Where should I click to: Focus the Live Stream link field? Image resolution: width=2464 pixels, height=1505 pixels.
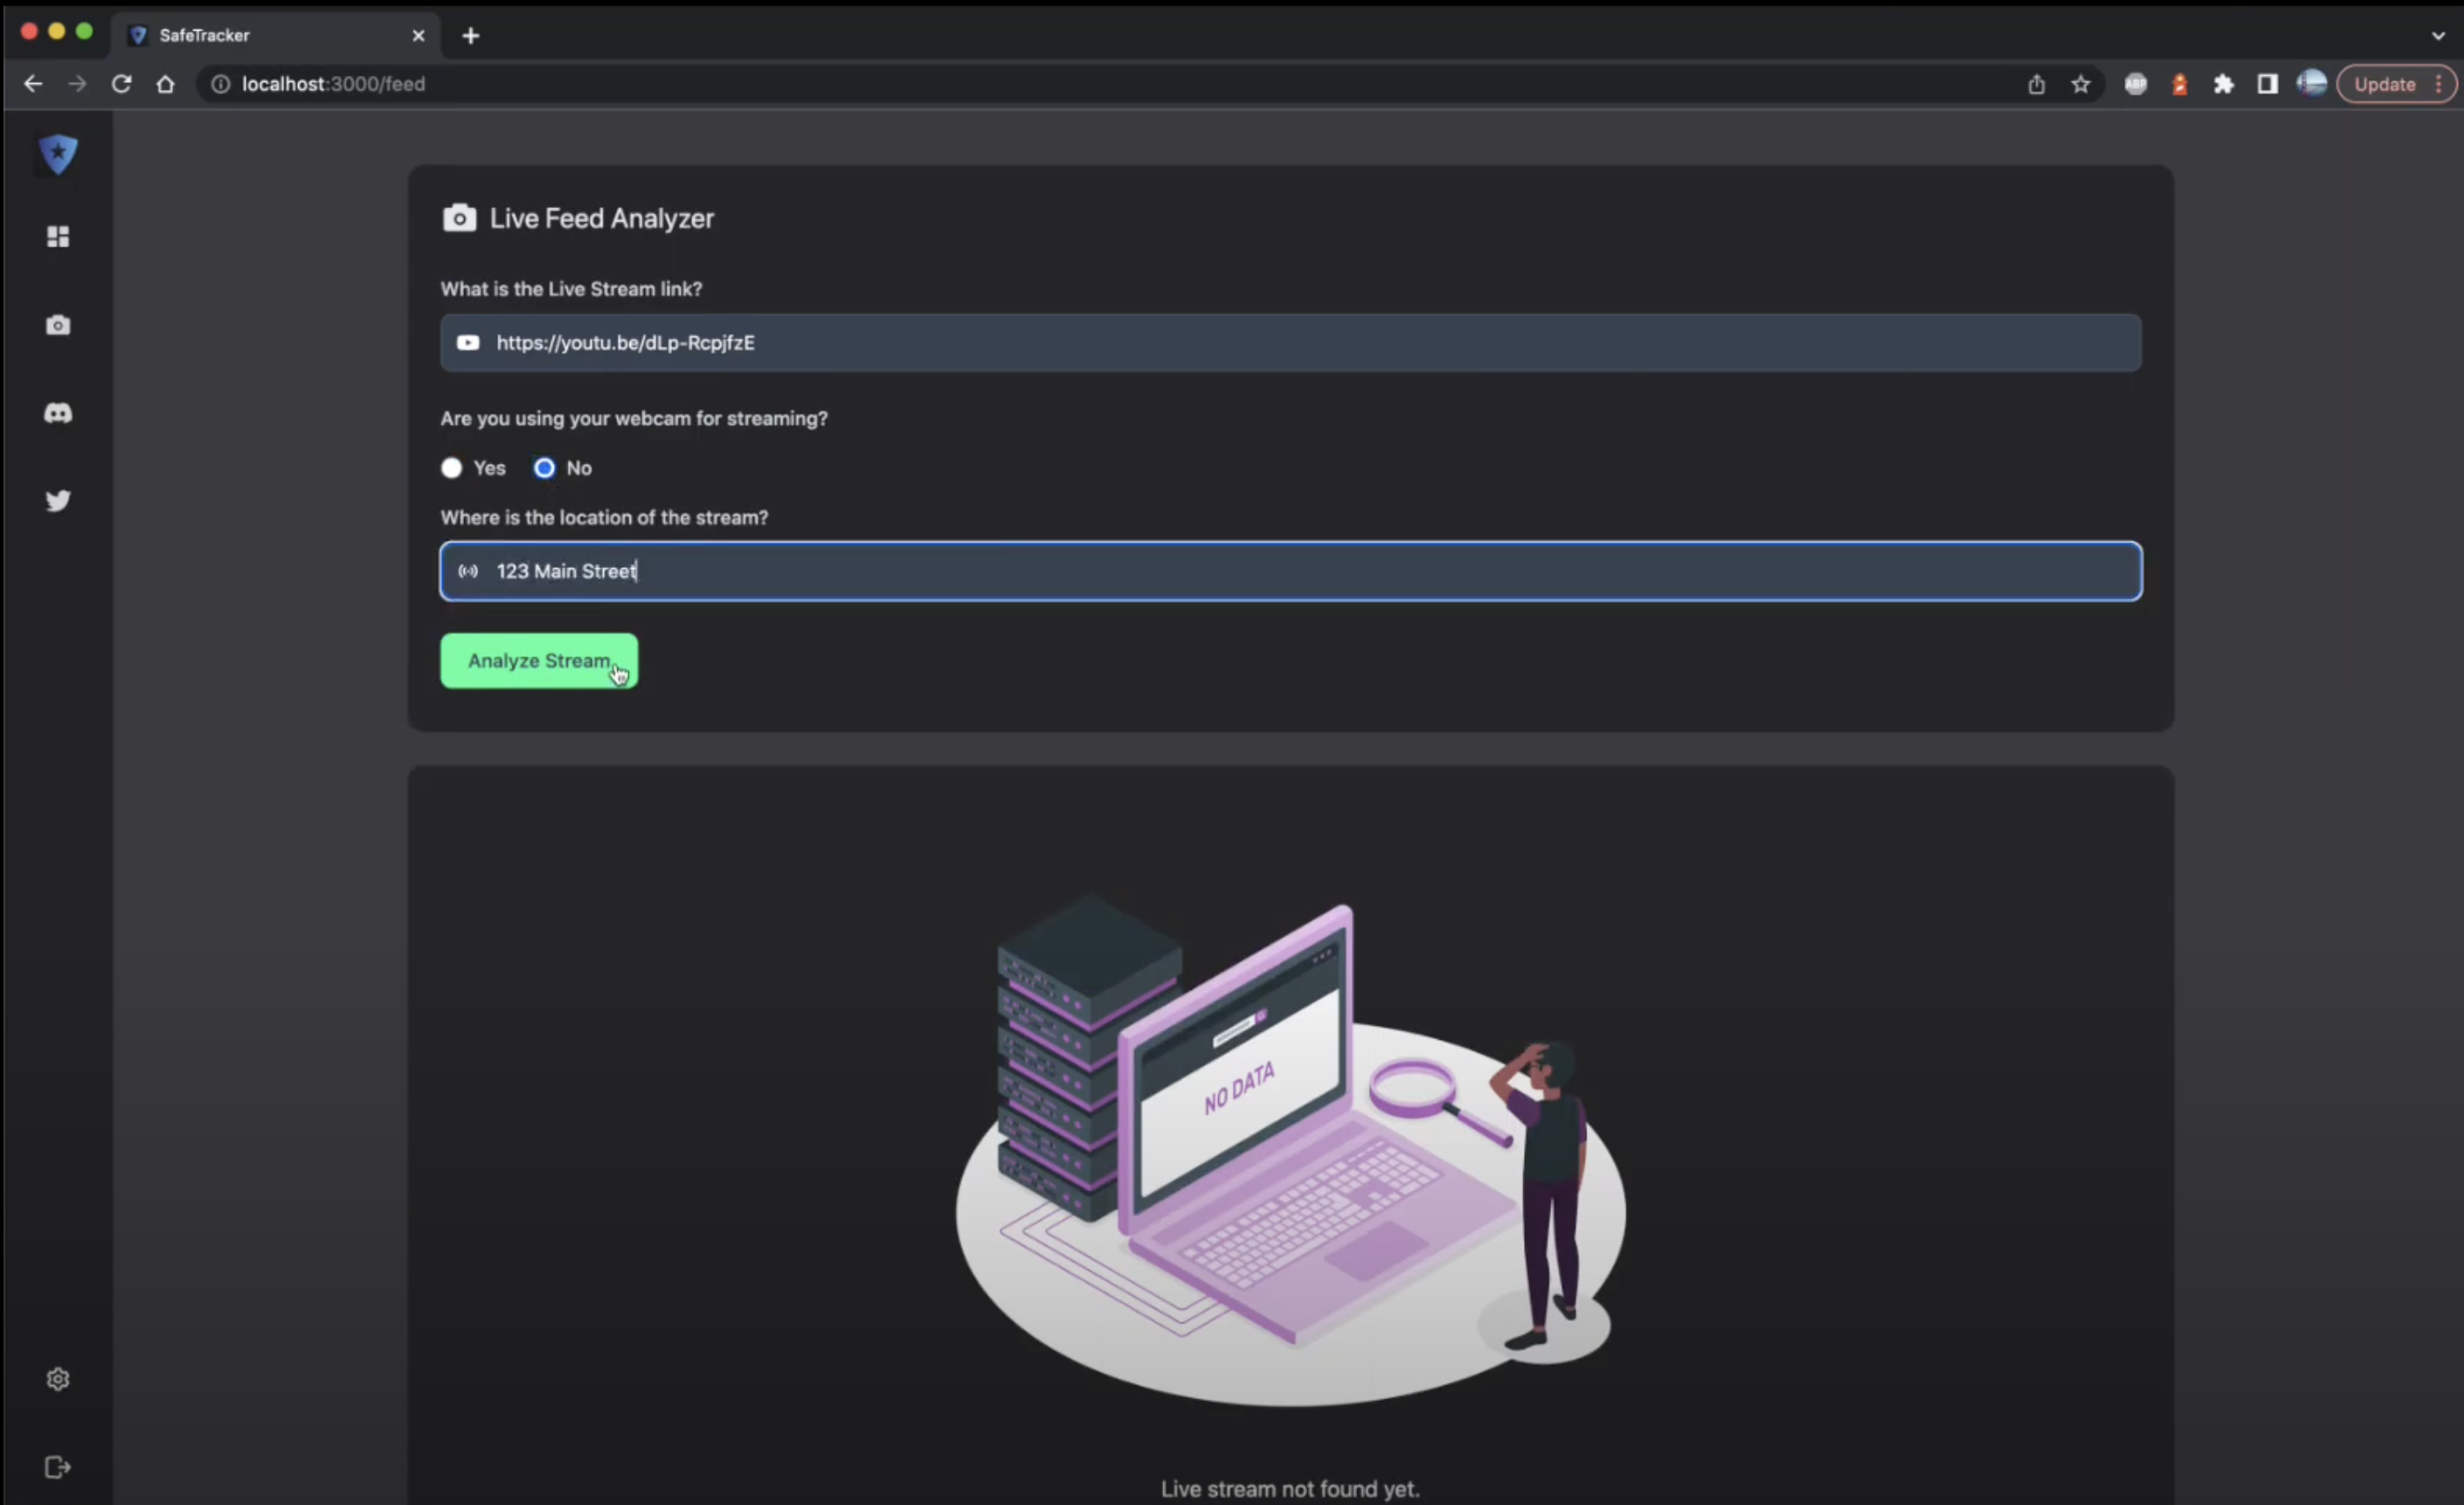[1290, 343]
